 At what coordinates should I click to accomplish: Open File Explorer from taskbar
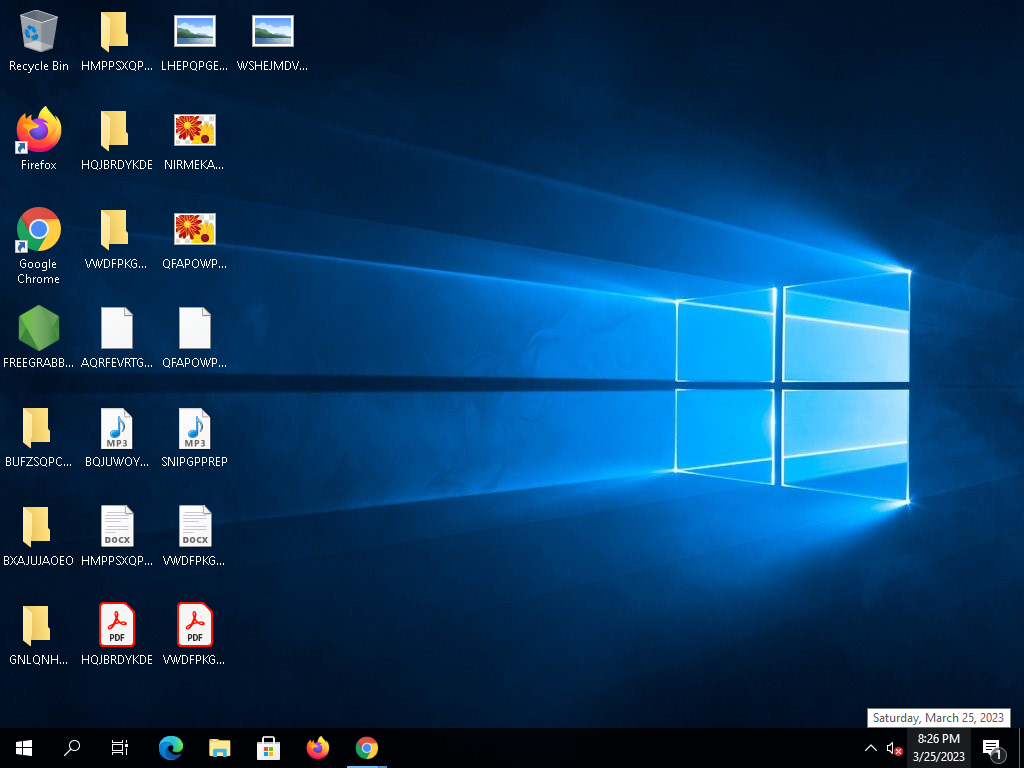(219, 748)
